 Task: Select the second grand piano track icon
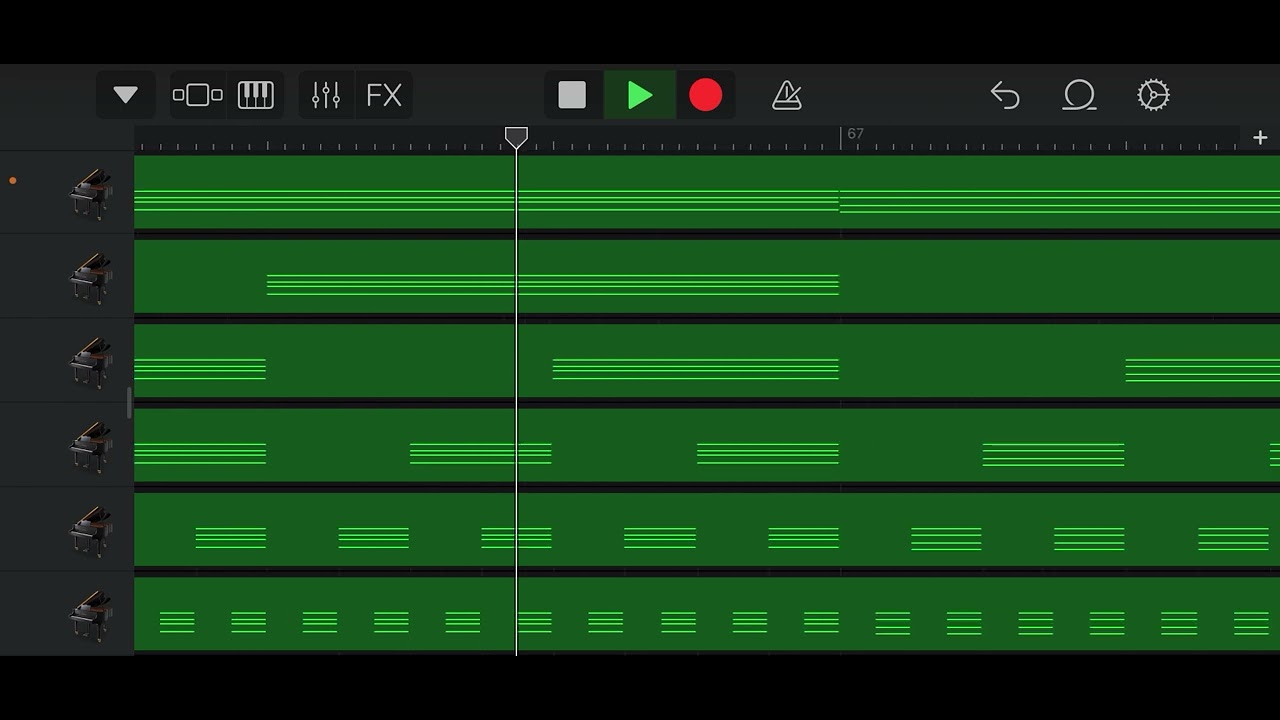pos(90,278)
